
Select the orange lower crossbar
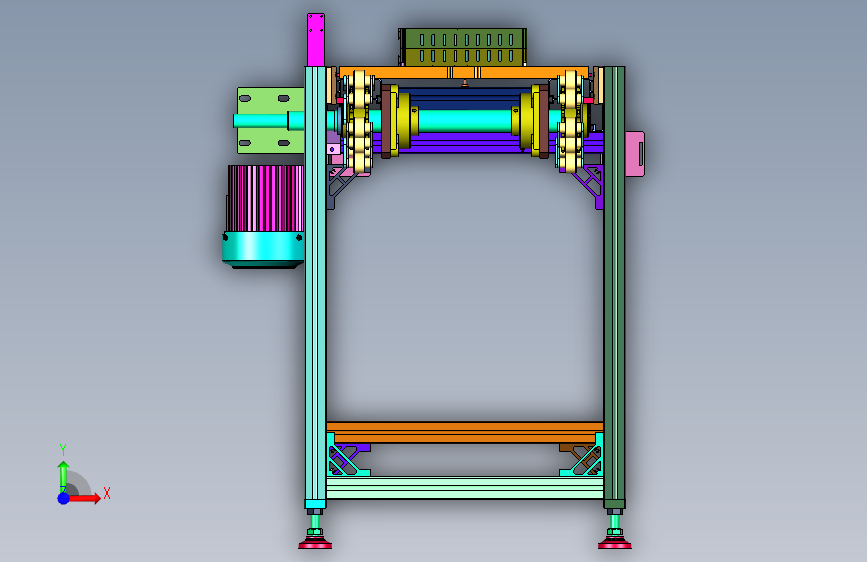pos(464,432)
